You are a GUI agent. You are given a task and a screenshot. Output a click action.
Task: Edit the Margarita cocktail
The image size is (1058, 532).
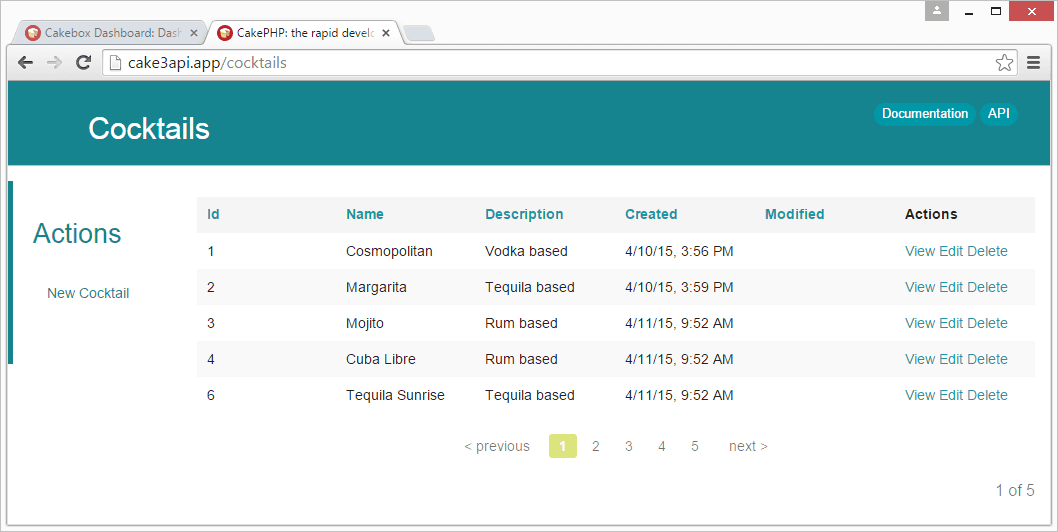coord(950,287)
